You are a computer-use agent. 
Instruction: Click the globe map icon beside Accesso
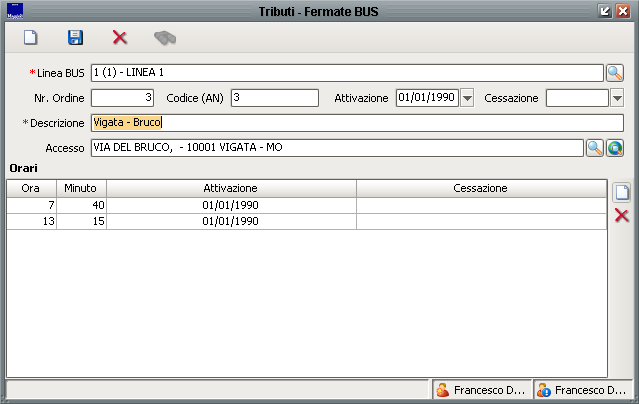click(x=615, y=148)
